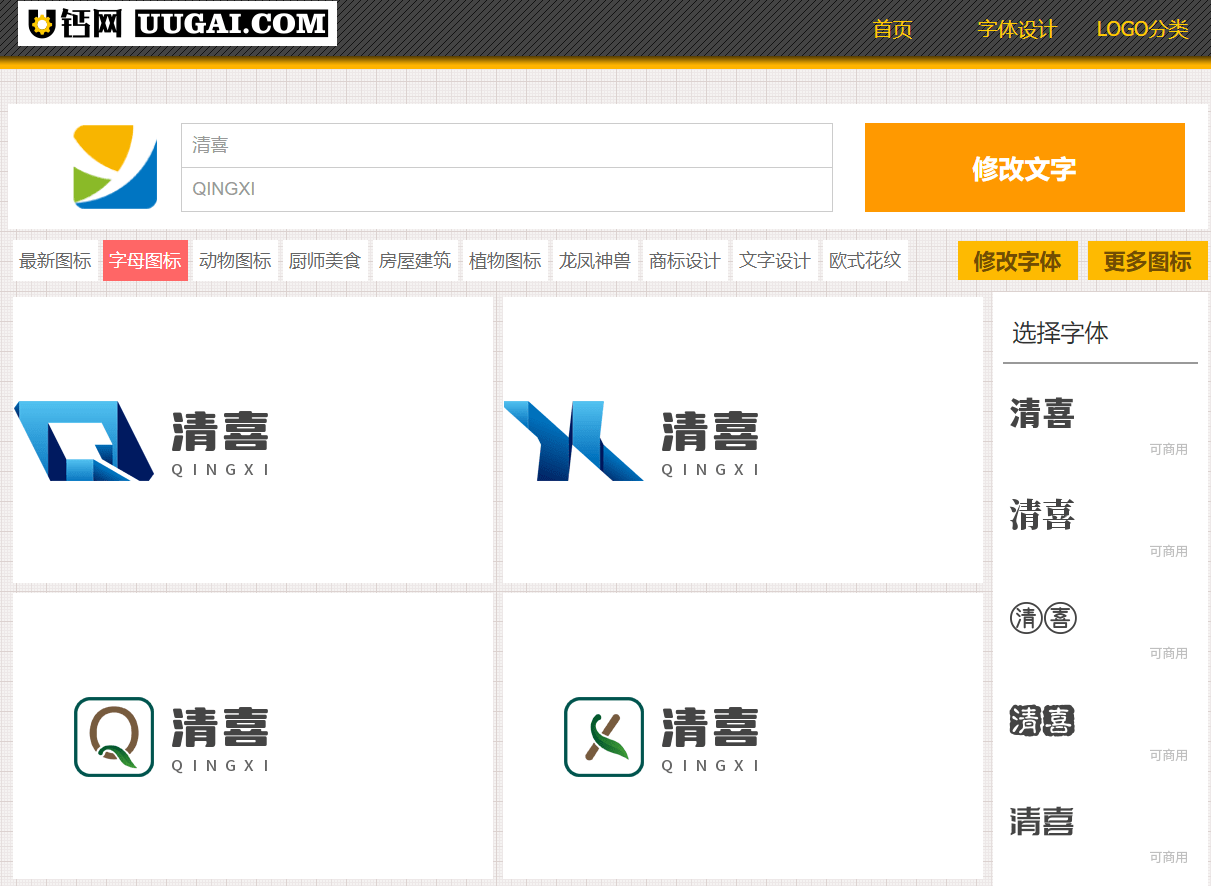Click the 修改字体 button

point(1017,261)
